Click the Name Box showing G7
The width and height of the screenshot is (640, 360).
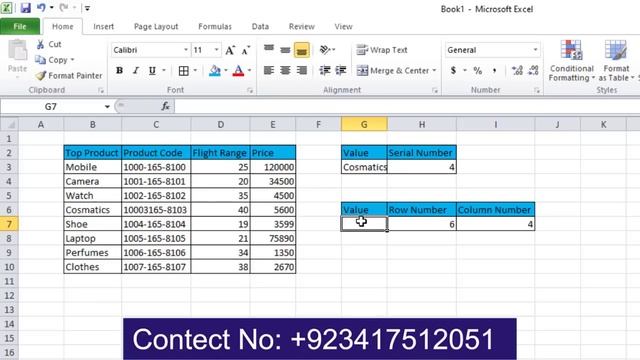click(51, 107)
